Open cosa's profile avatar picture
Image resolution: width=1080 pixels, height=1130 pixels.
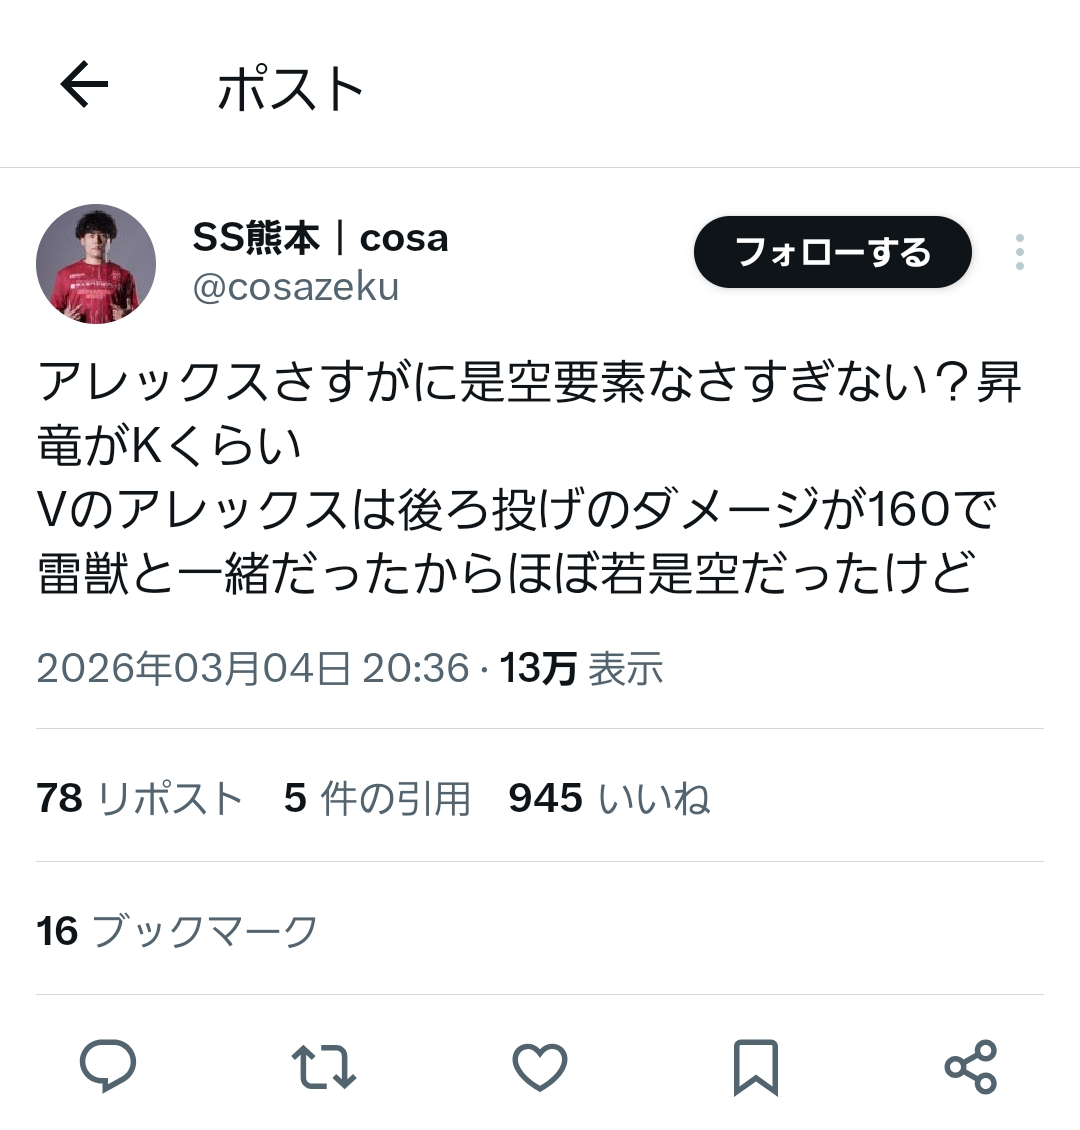(96, 264)
